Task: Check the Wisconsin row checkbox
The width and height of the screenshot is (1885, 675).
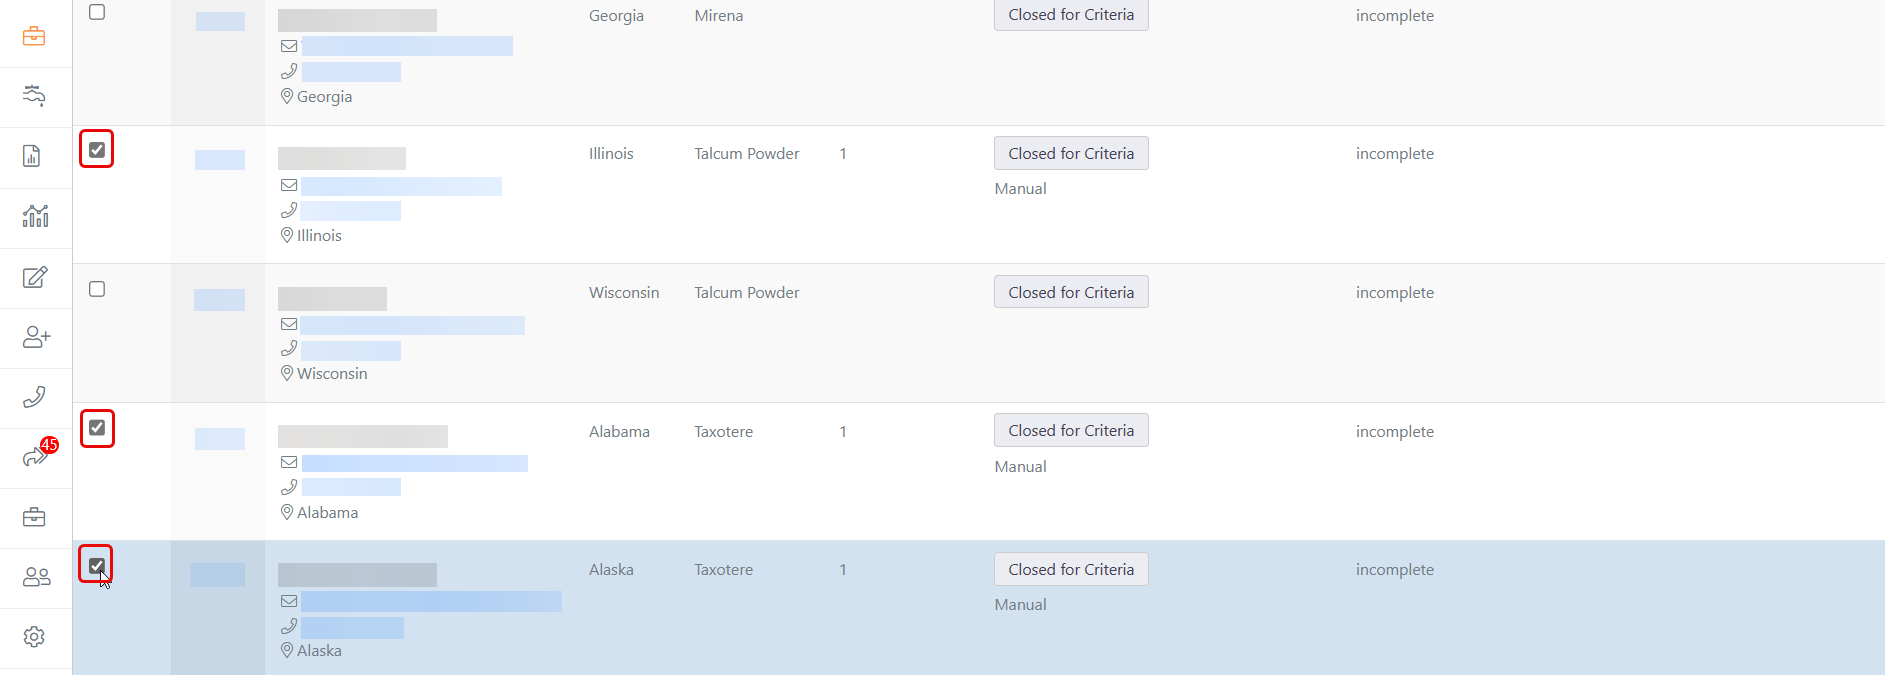Action: (x=97, y=289)
